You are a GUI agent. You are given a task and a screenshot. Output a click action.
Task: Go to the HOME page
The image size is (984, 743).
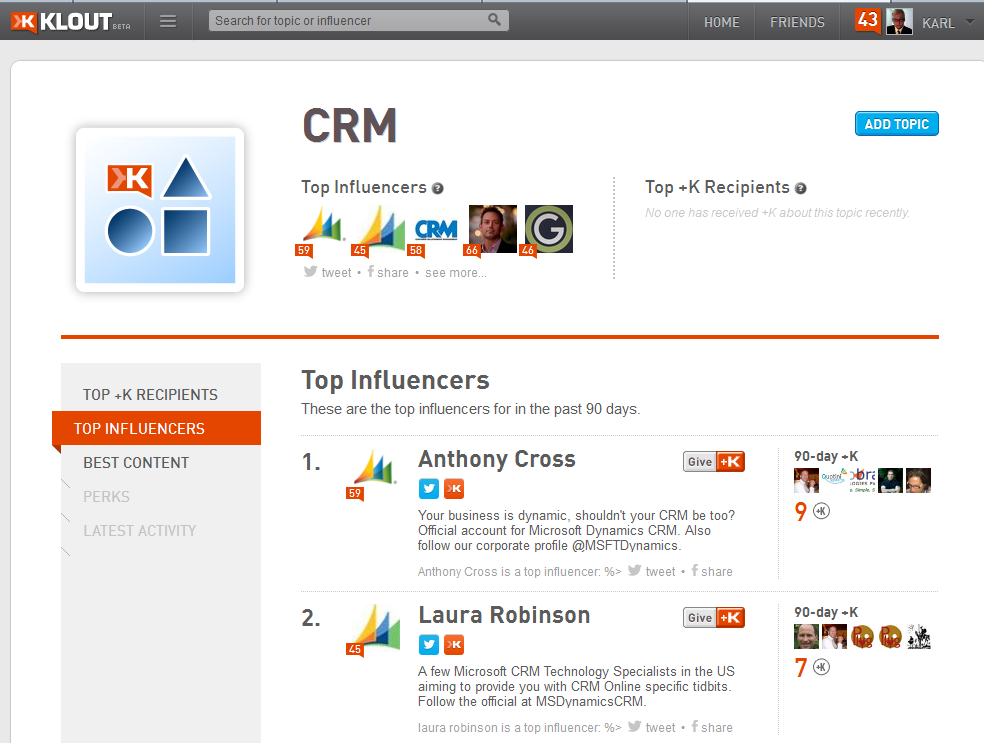point(722,23)
